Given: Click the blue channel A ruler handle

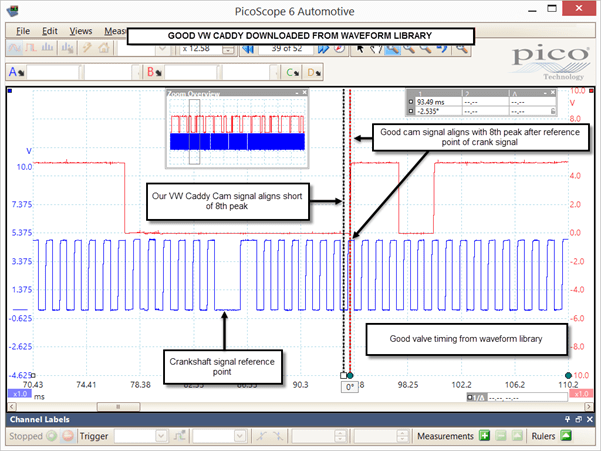Looking at the screenshot, I should coord(10,91).
